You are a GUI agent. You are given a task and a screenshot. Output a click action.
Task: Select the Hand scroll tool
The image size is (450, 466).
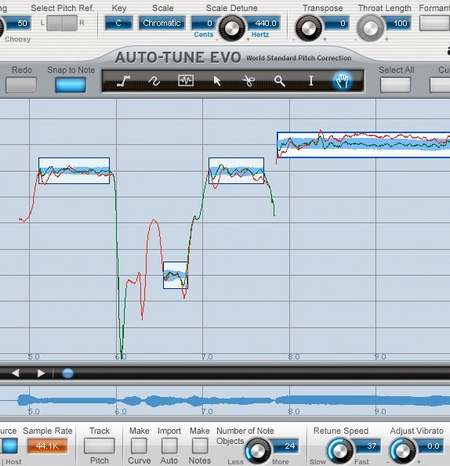[x=342, y=81]
